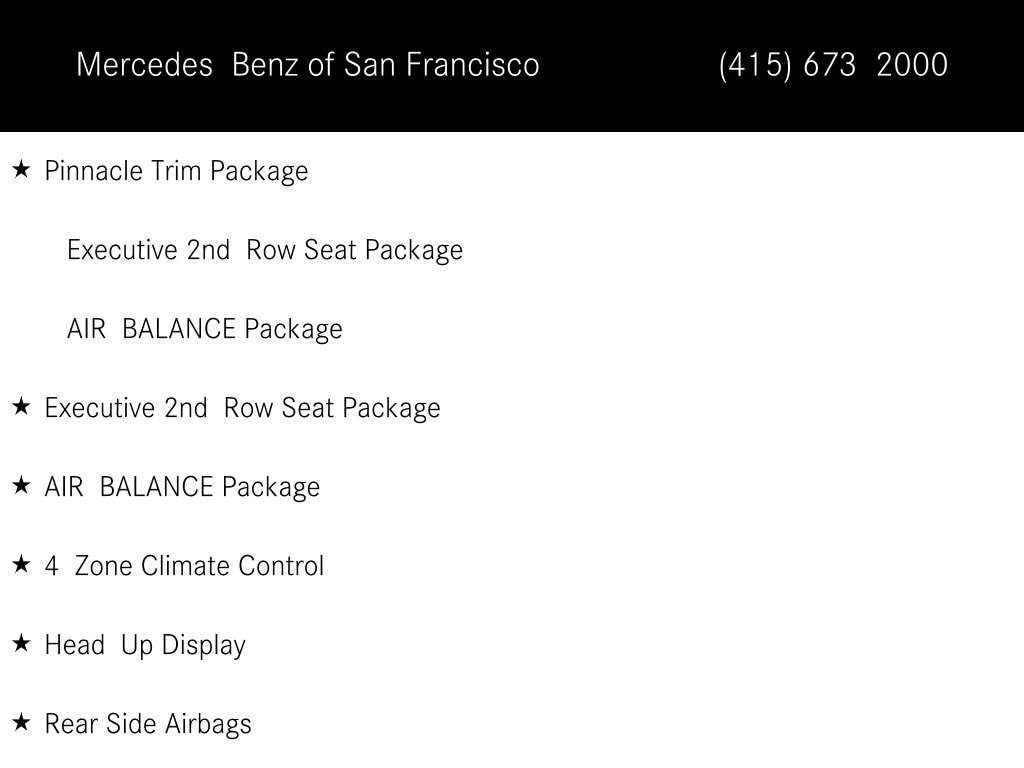Click the star beside Pinnacle Trim Package
This screenshot has height=768, width=1024.
coord(22,170)
